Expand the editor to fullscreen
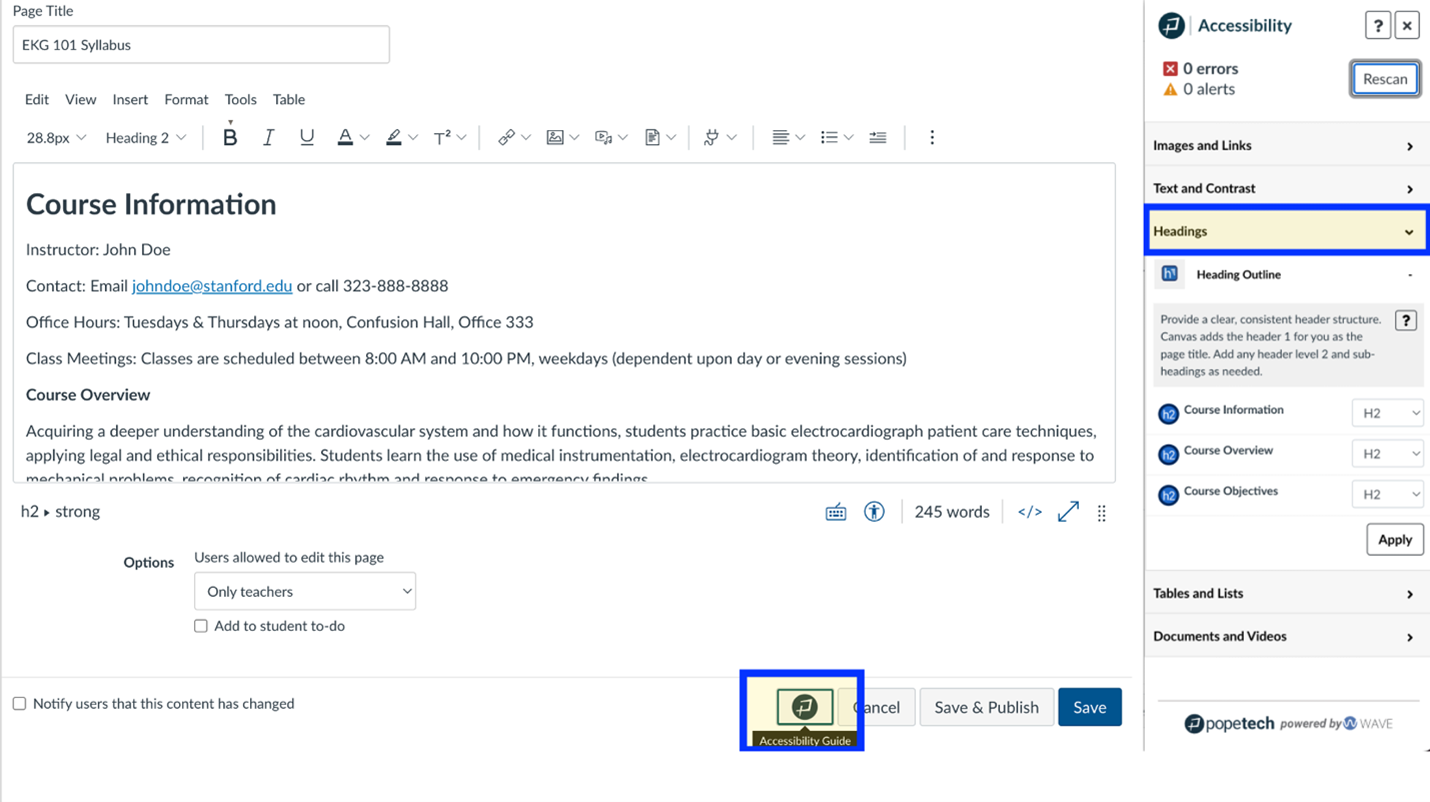The height and width of the screenshot is (802, 1430). [x=1068, y=512]
